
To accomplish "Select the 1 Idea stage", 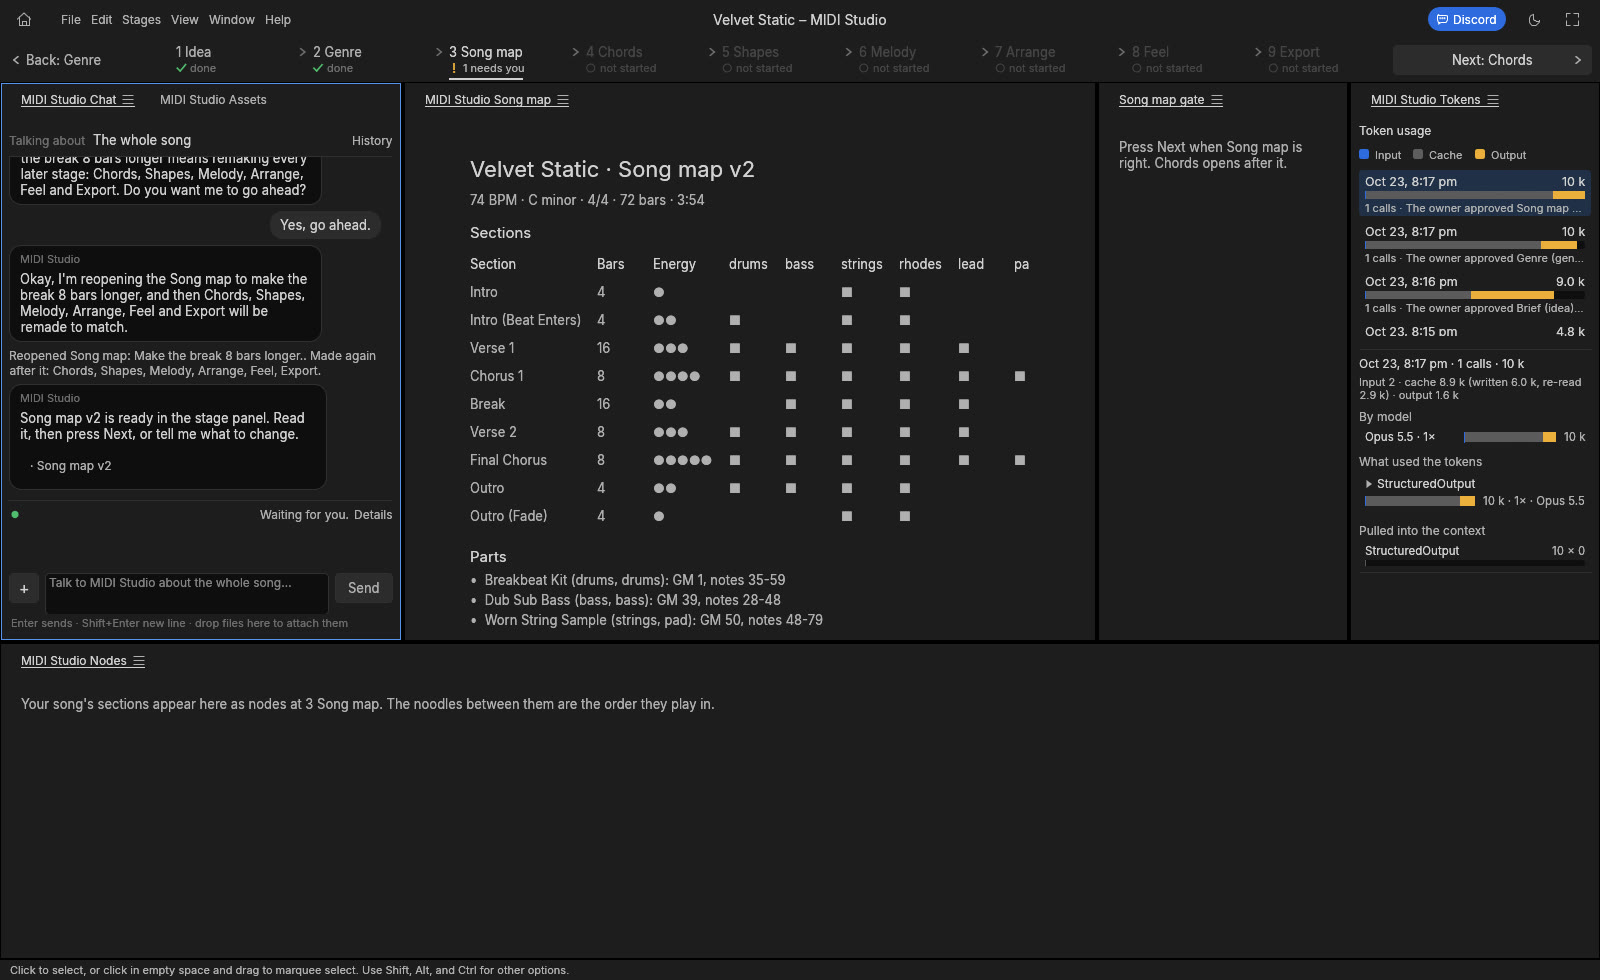I will pos(195,59).
